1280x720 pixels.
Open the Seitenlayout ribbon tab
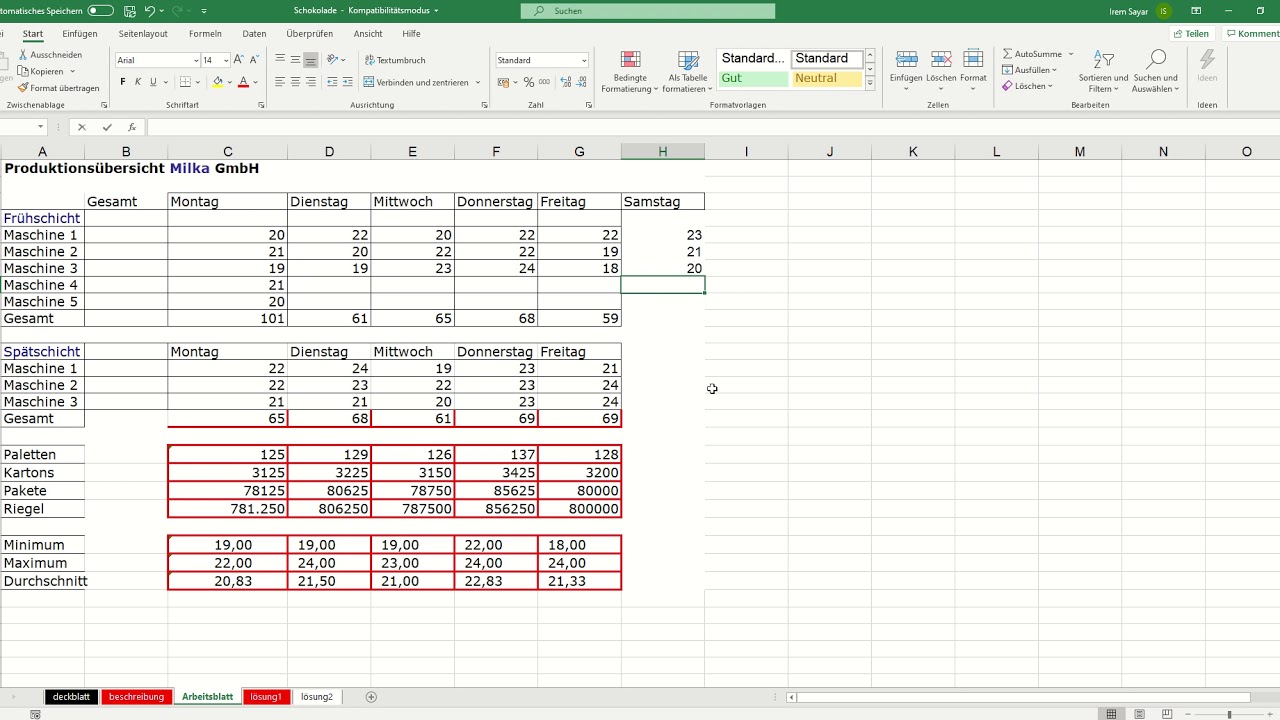pos(143,33)
